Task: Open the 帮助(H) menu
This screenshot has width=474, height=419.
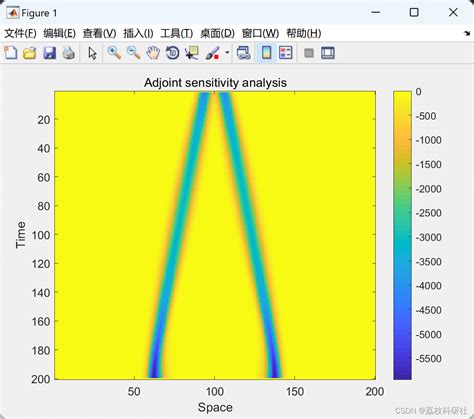Action: pyautogui.click(x=304, y=33)
